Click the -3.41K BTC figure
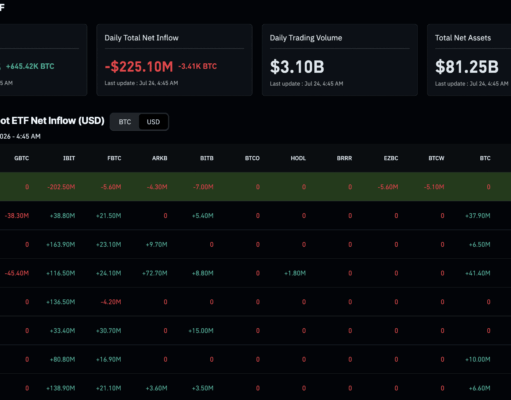511x400 pixels. click(x=198, y=66)
